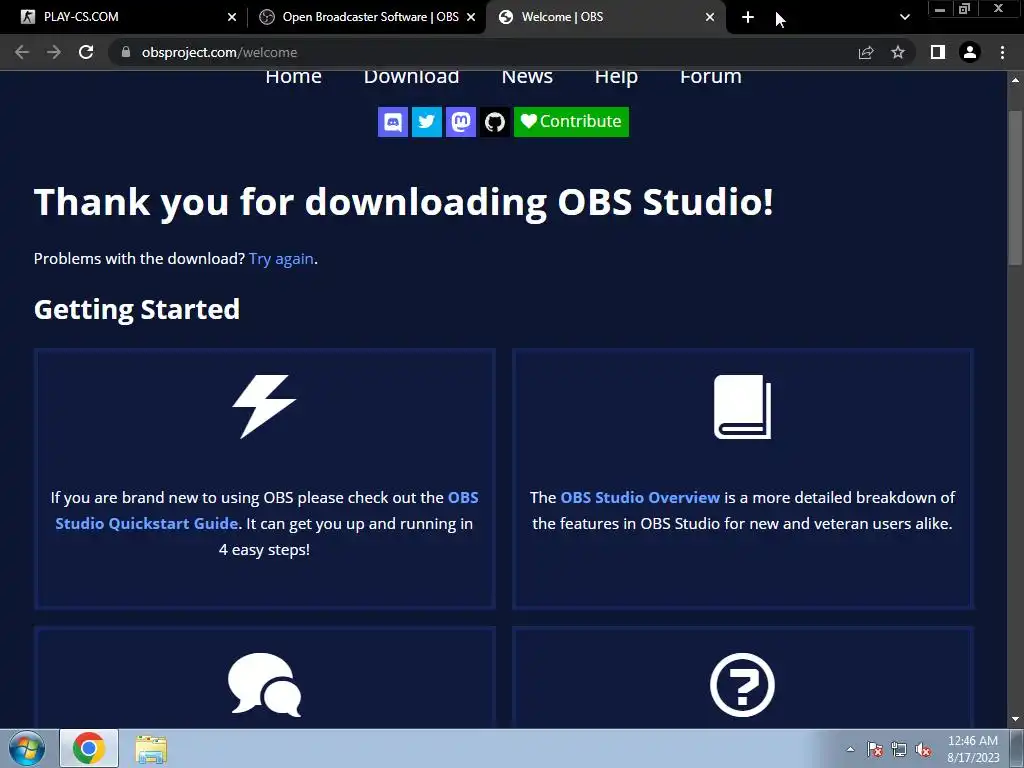Click the Try again download link
The height and width of the screenshot is (768, 1024).
pyautogui.click(x=281, y=259)
